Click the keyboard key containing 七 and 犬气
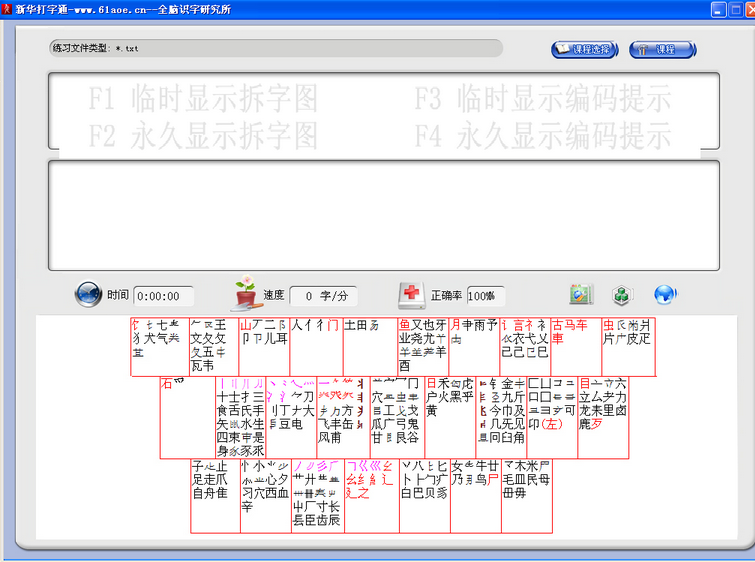The image size is (755, 562). click(160, 347)
